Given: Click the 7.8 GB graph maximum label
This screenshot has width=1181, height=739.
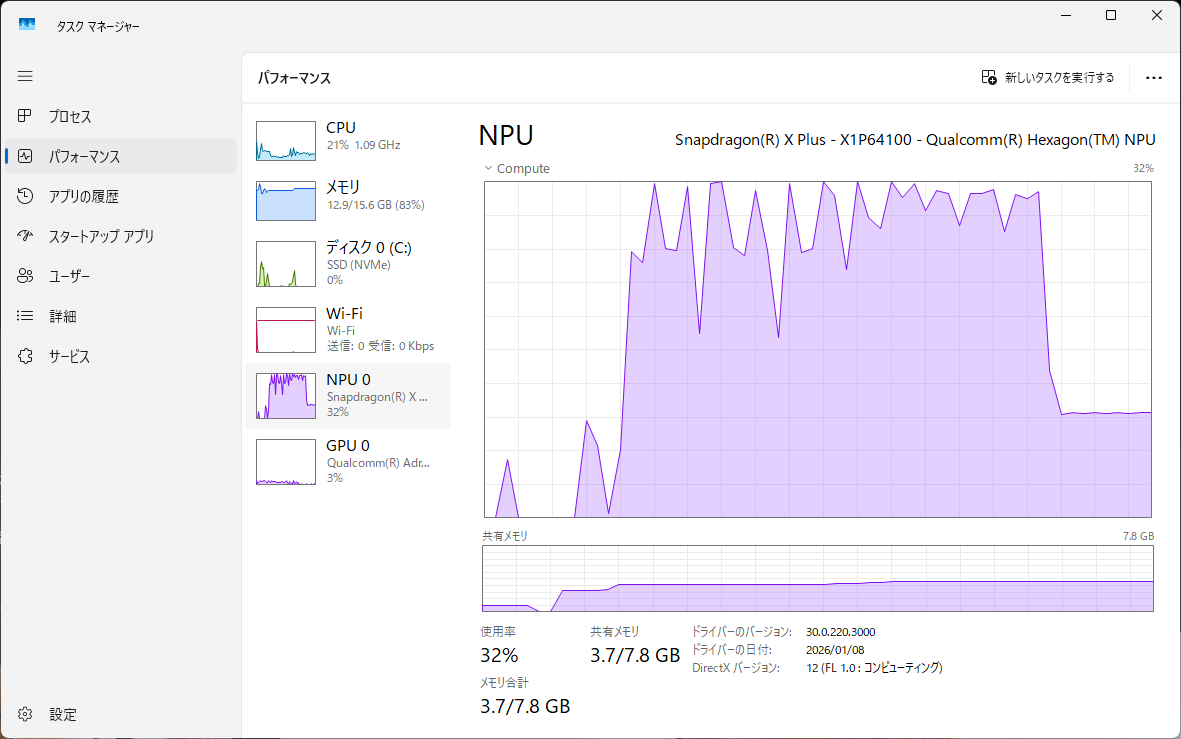Looking at the screenshot, I should [1138, 536].
